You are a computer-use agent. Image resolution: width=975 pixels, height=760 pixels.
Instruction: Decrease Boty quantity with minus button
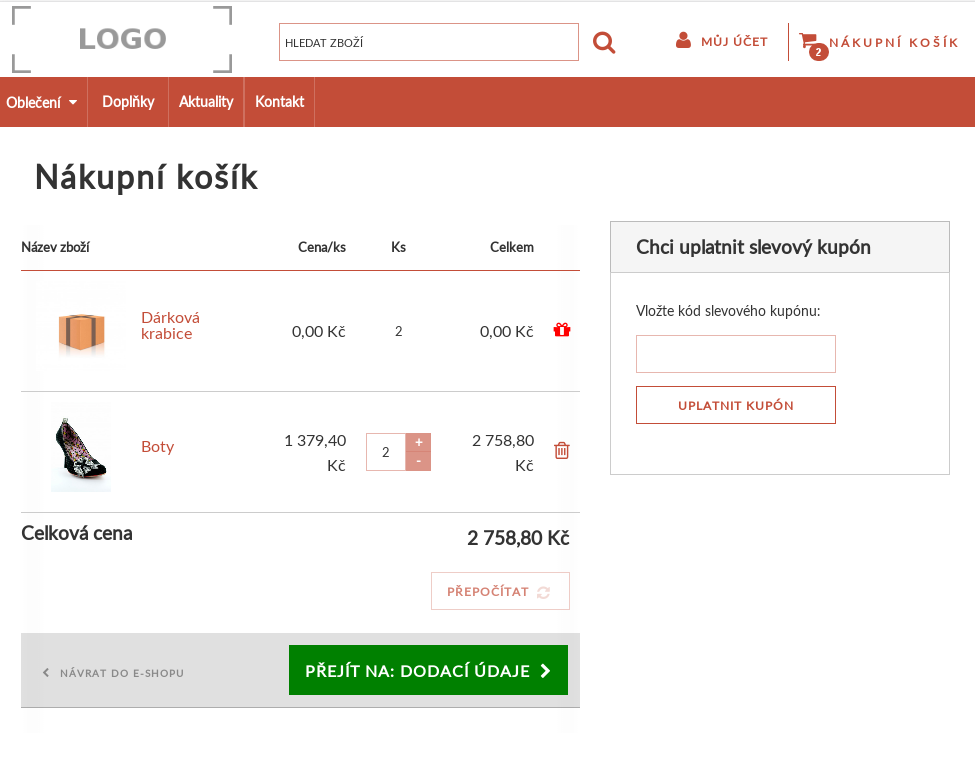[418, 461]
